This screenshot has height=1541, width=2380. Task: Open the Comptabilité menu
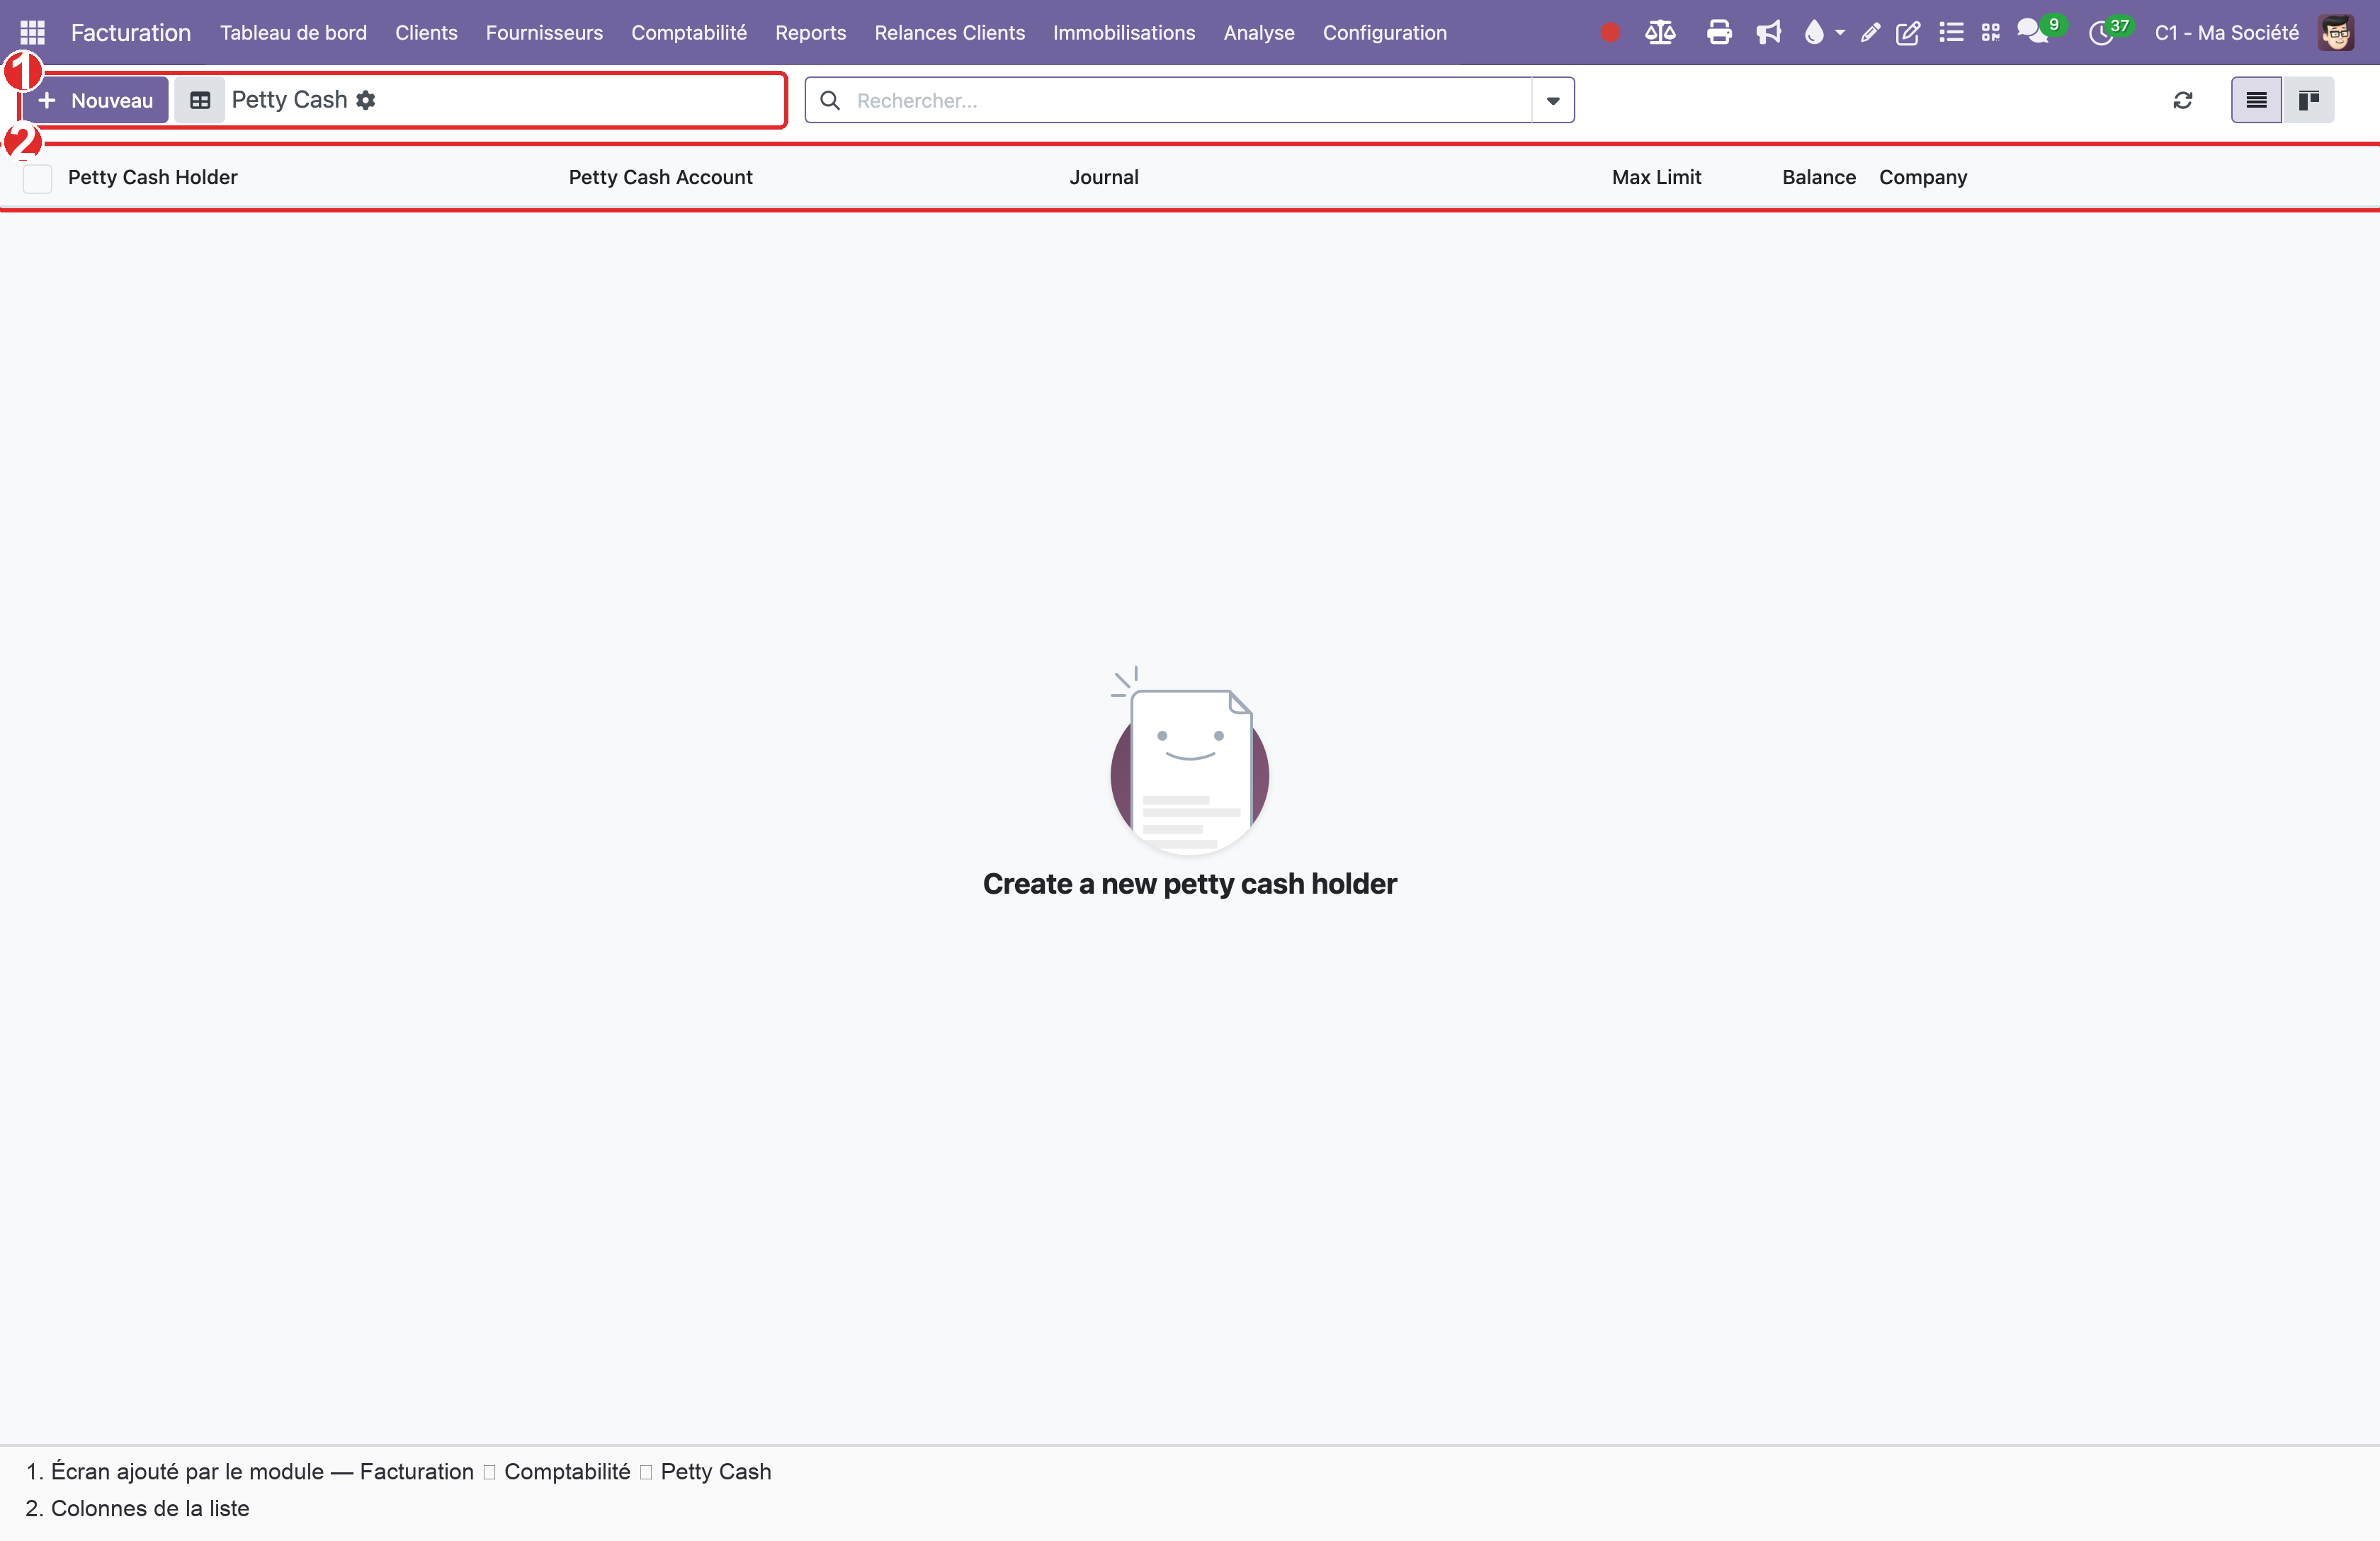click(688, 32)
